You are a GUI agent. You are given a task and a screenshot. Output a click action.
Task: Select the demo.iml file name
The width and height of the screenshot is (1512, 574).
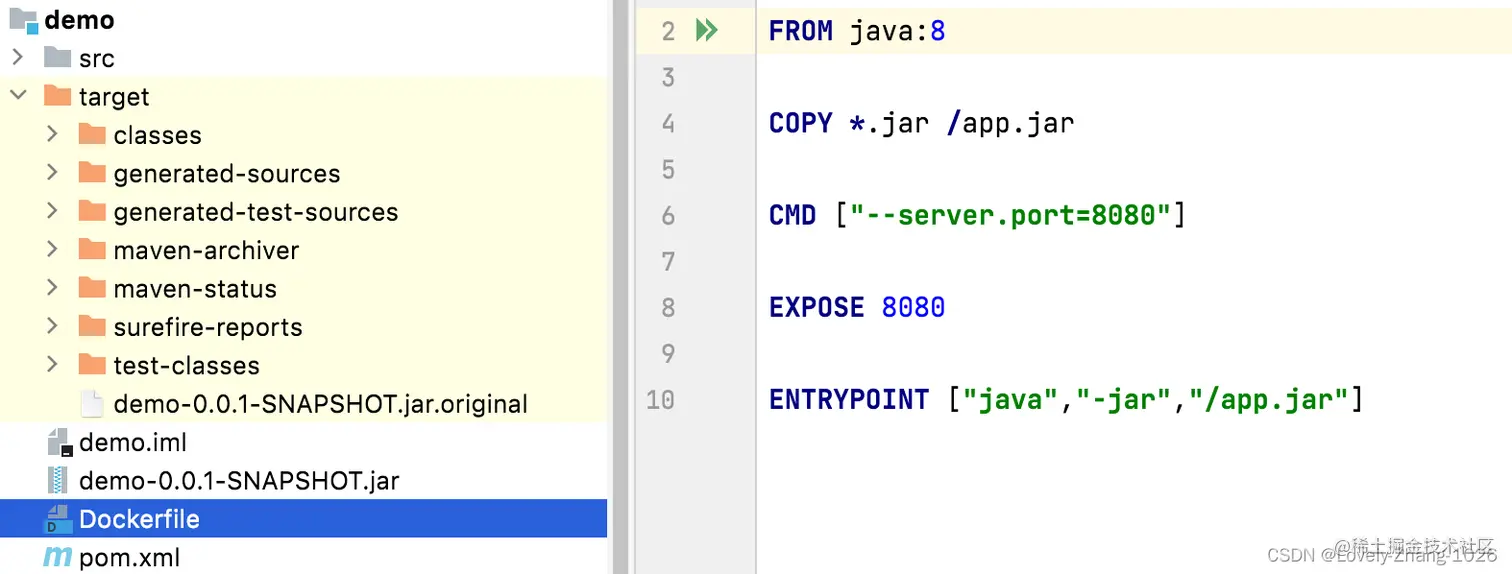point(133,442)
